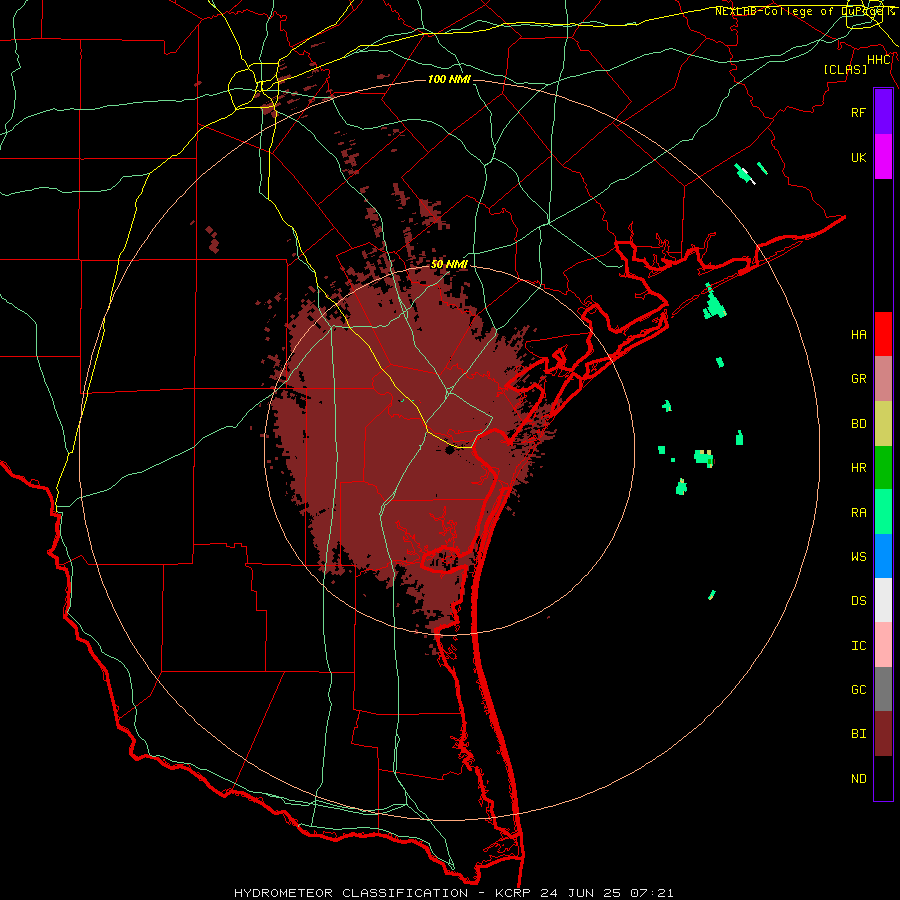Image resolution: width=900 pixels, height=900 pixels.
Task: Click the RF purple legend swatch
Action: (x=883, y=112)
